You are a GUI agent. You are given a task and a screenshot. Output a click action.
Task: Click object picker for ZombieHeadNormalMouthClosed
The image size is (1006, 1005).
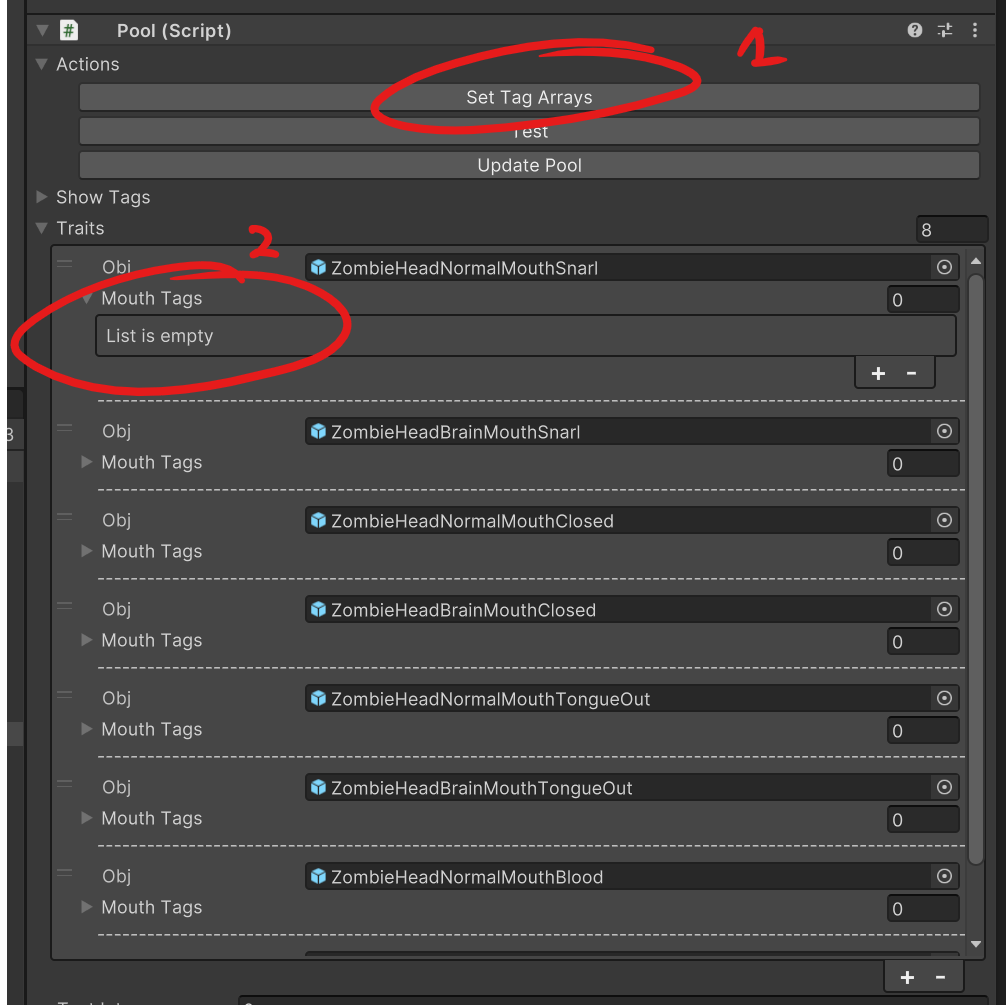point(943,521)
